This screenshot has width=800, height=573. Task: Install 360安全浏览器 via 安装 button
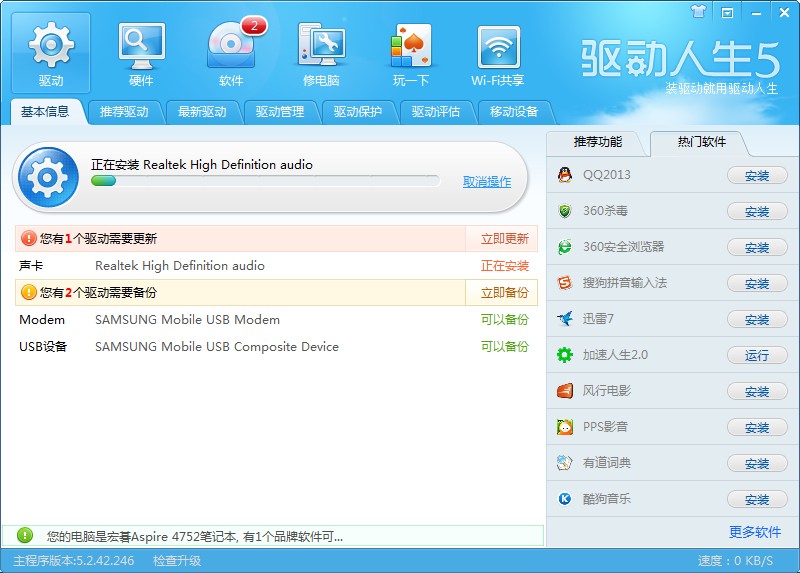pyautogui.click(x=757, y=247)
